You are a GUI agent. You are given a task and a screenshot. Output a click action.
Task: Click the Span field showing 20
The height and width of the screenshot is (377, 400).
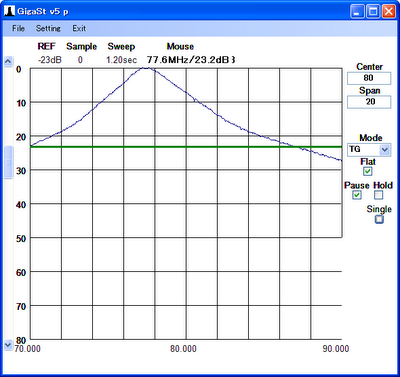point(369,102)
